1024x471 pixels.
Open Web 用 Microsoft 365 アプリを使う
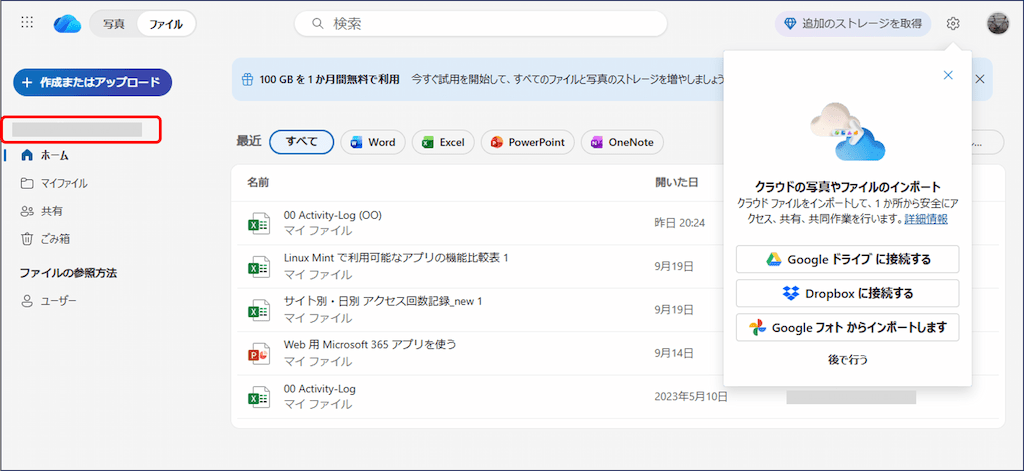tap(370, 344)
